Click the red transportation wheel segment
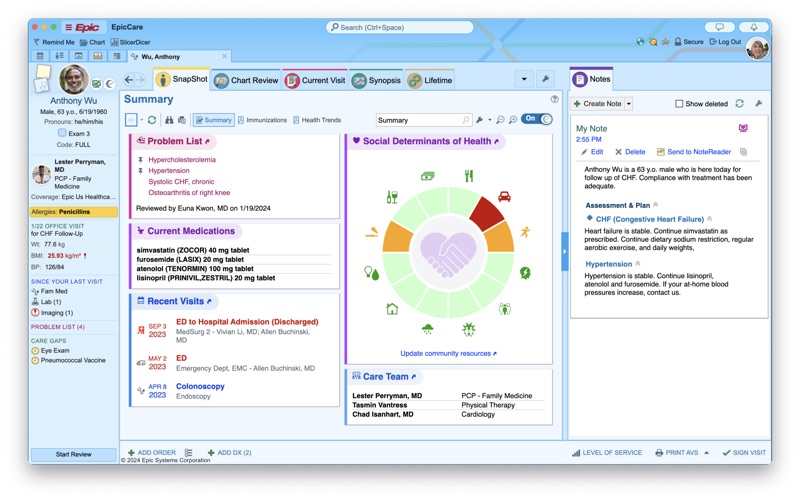This screenshot has width=800, height=500. [486, 213]
